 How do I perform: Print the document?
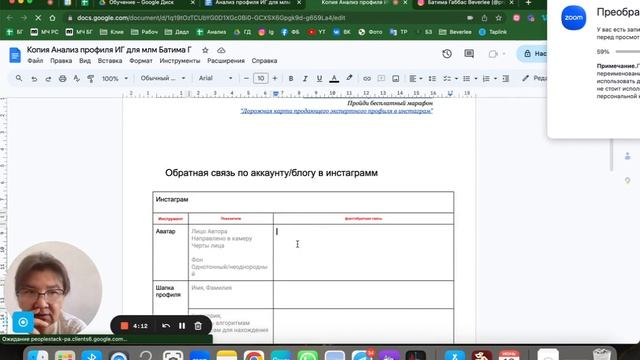point(62,78)
